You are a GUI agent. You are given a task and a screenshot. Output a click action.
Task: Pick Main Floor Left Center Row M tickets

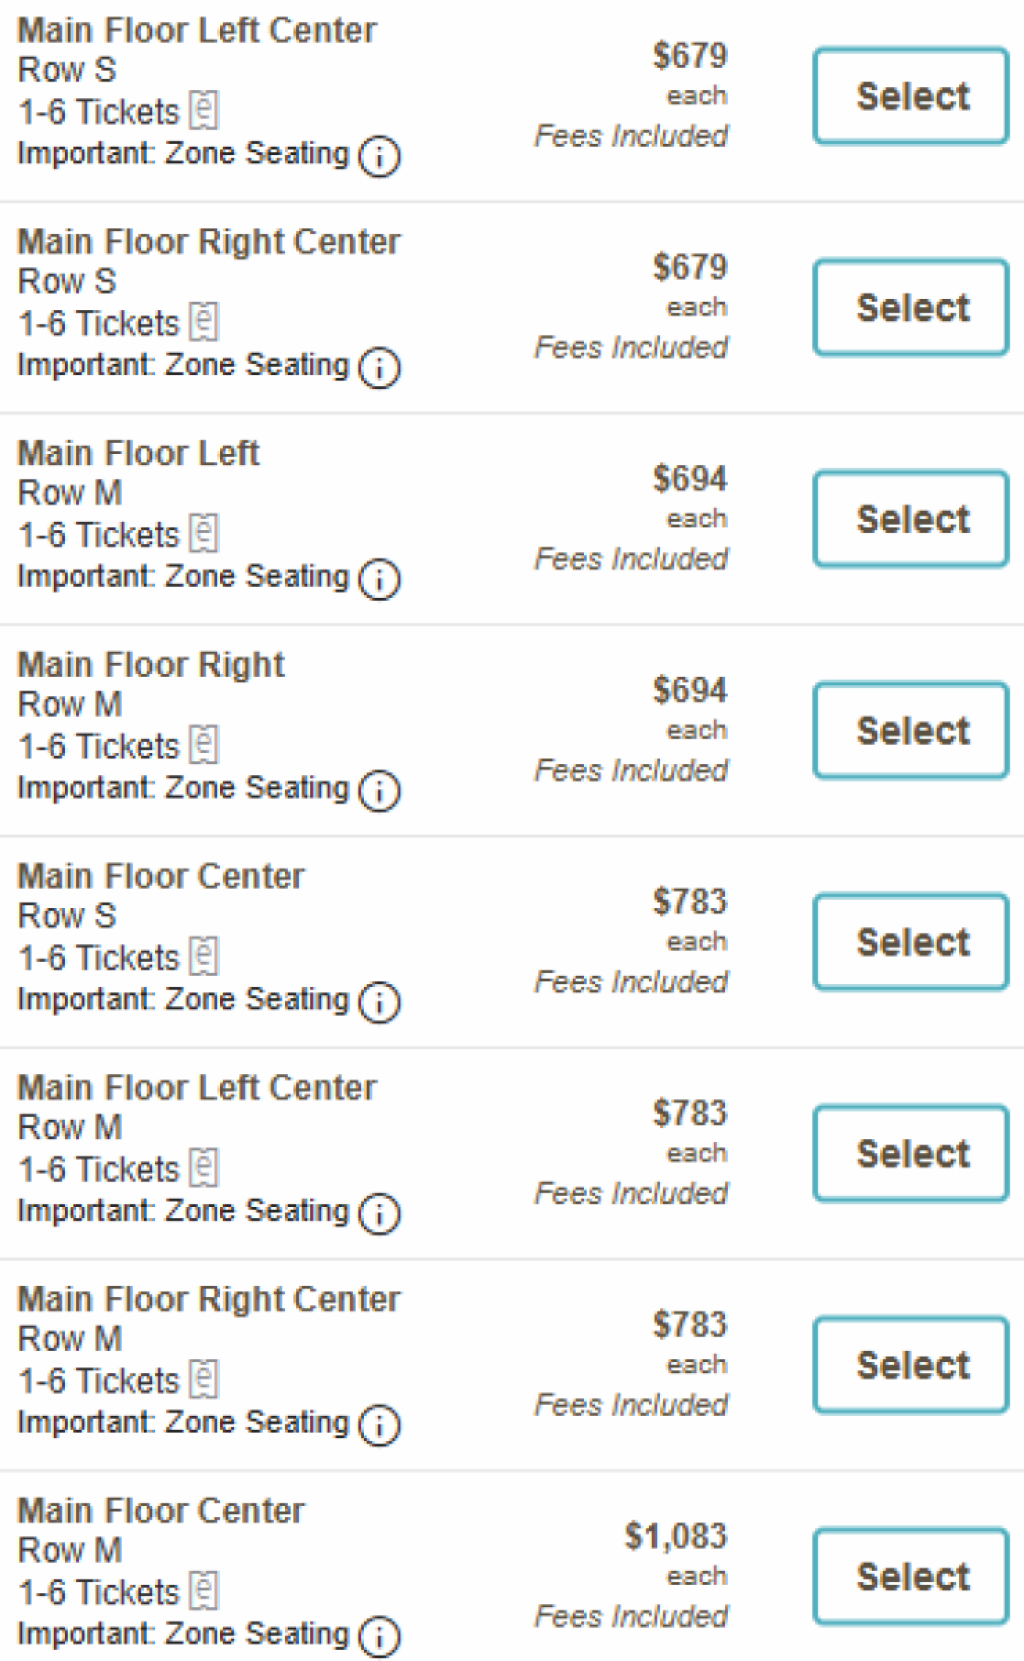tap(910, 1154)
